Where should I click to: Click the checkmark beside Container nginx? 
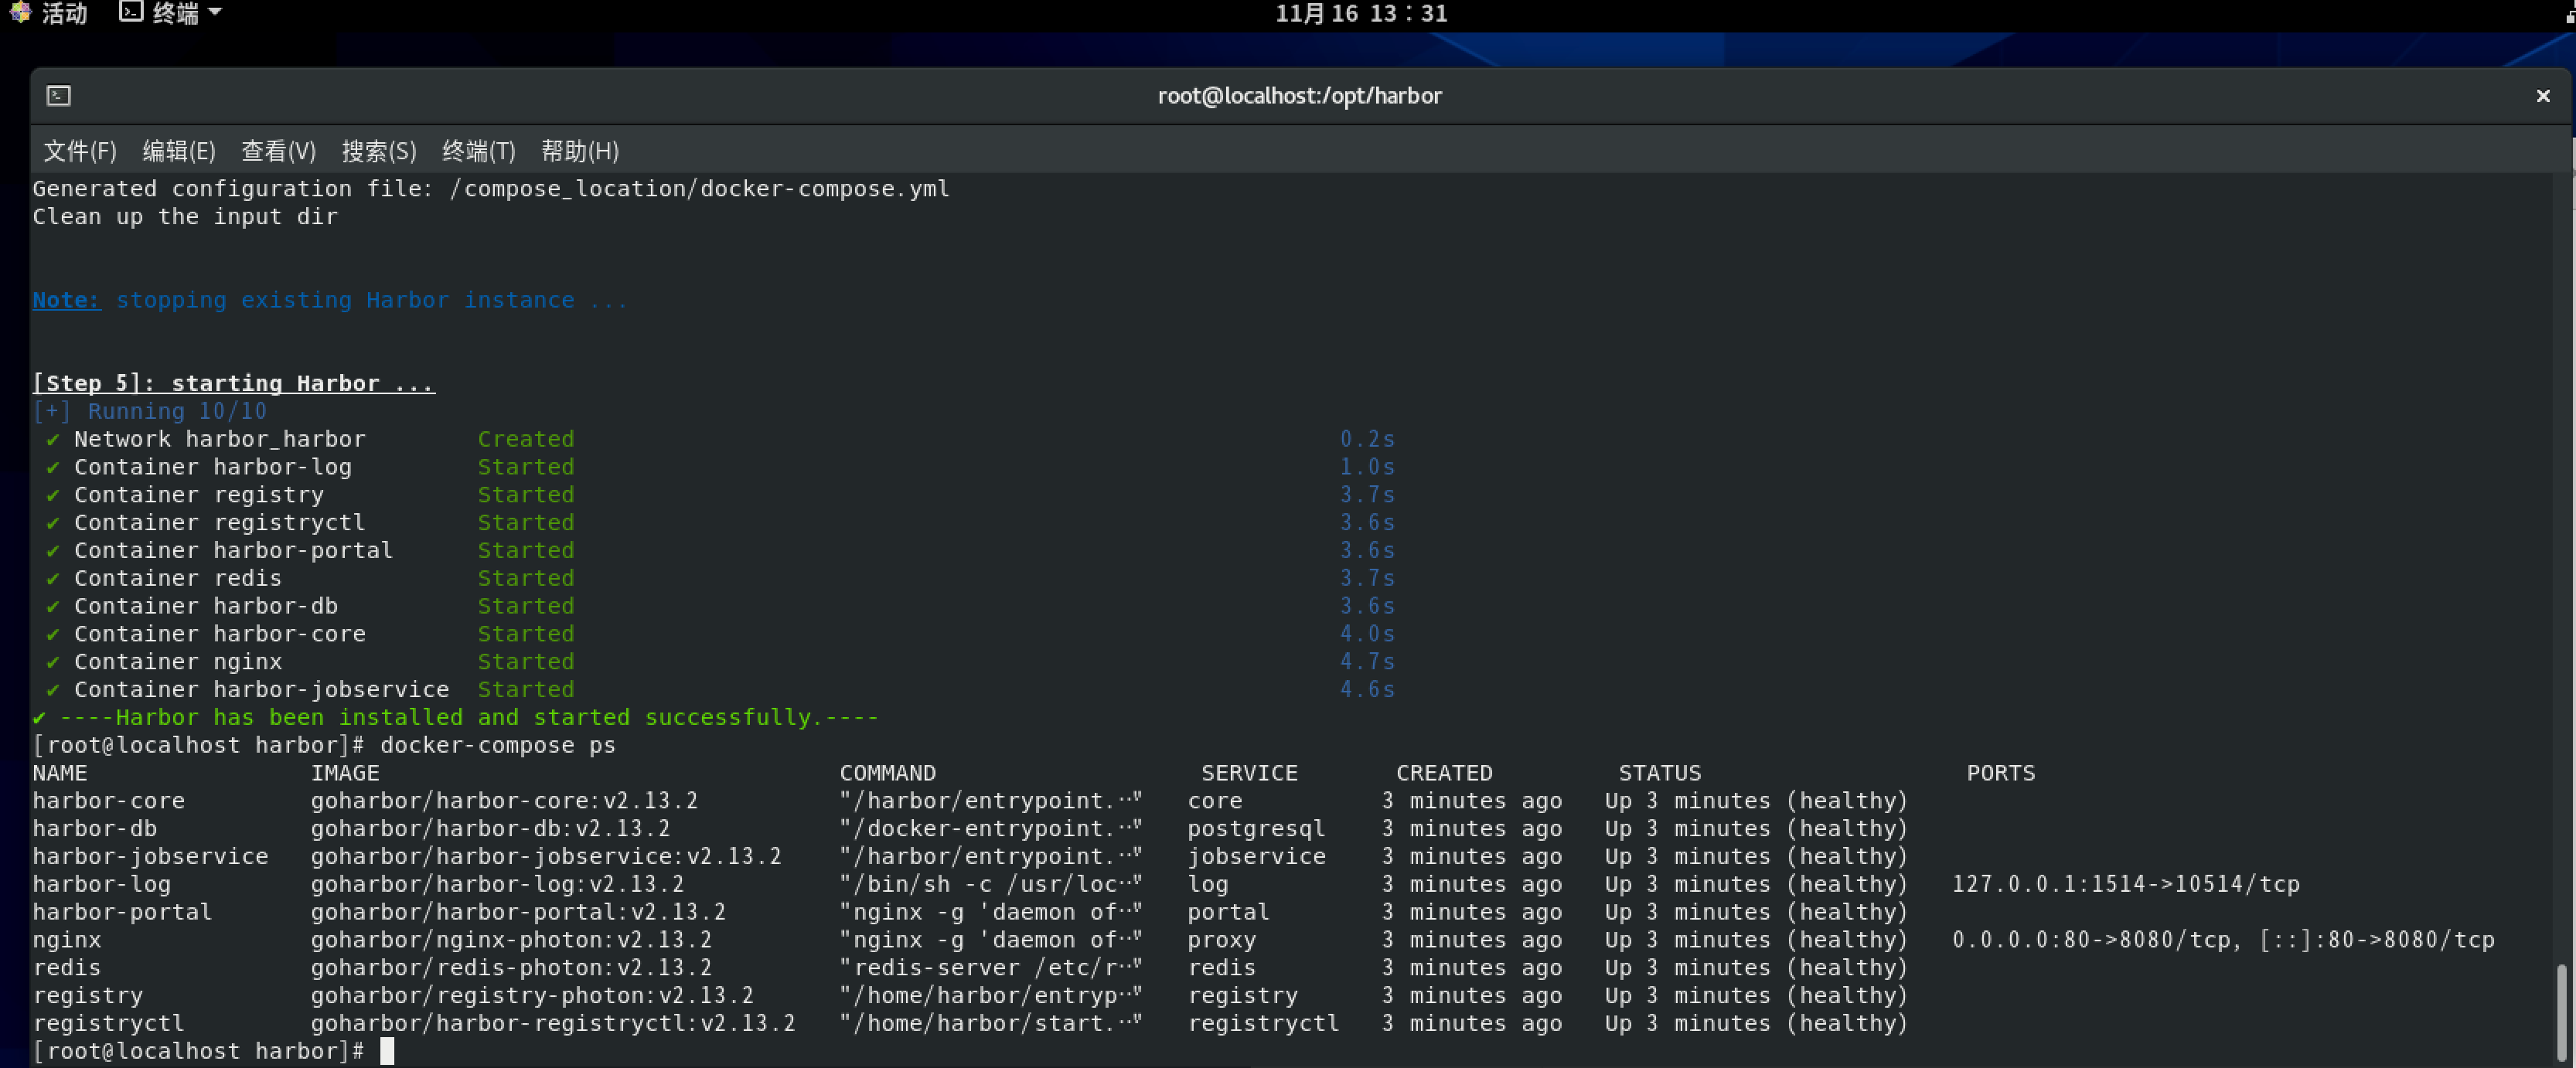click(52, 662)
